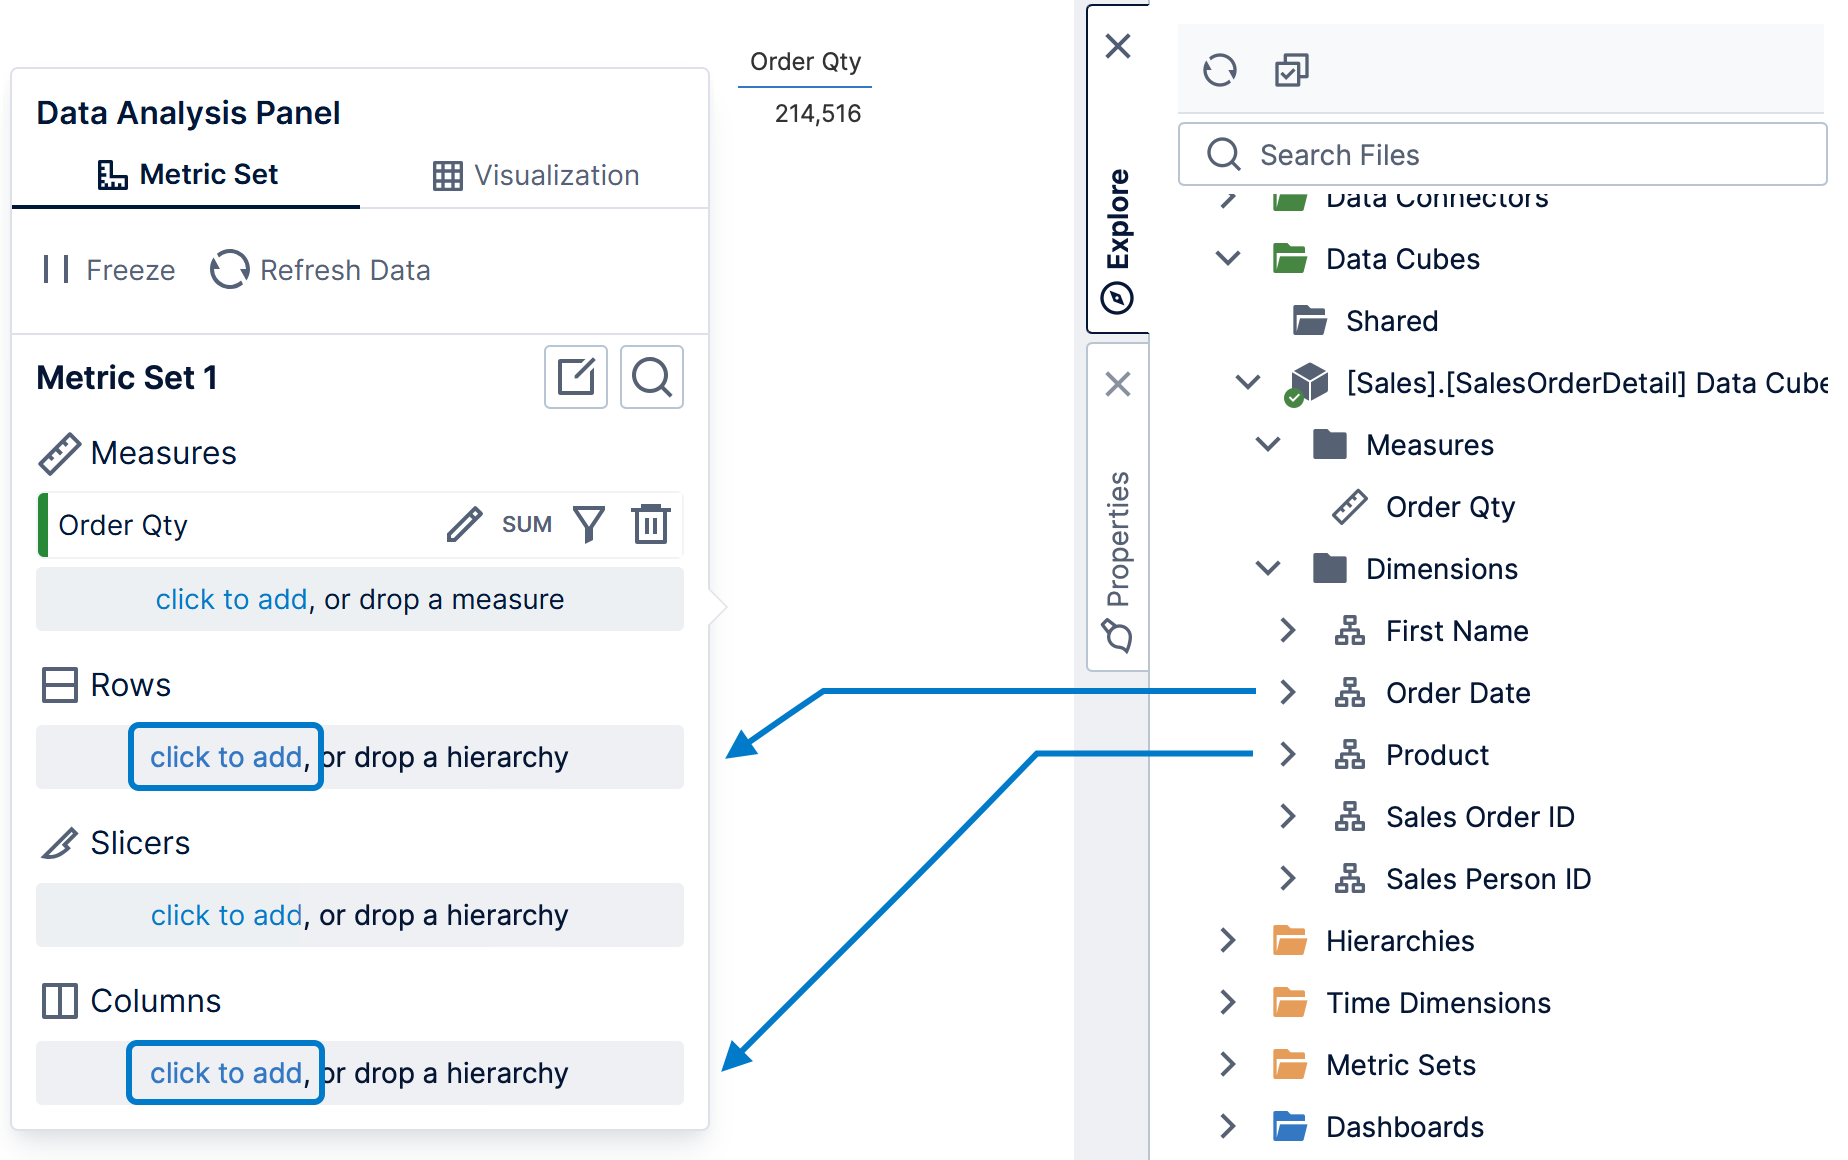Collapse the Data Cubes folder
Image resolution: width=1848 pixels, height=1160 pixels.
click(1228, 259)
